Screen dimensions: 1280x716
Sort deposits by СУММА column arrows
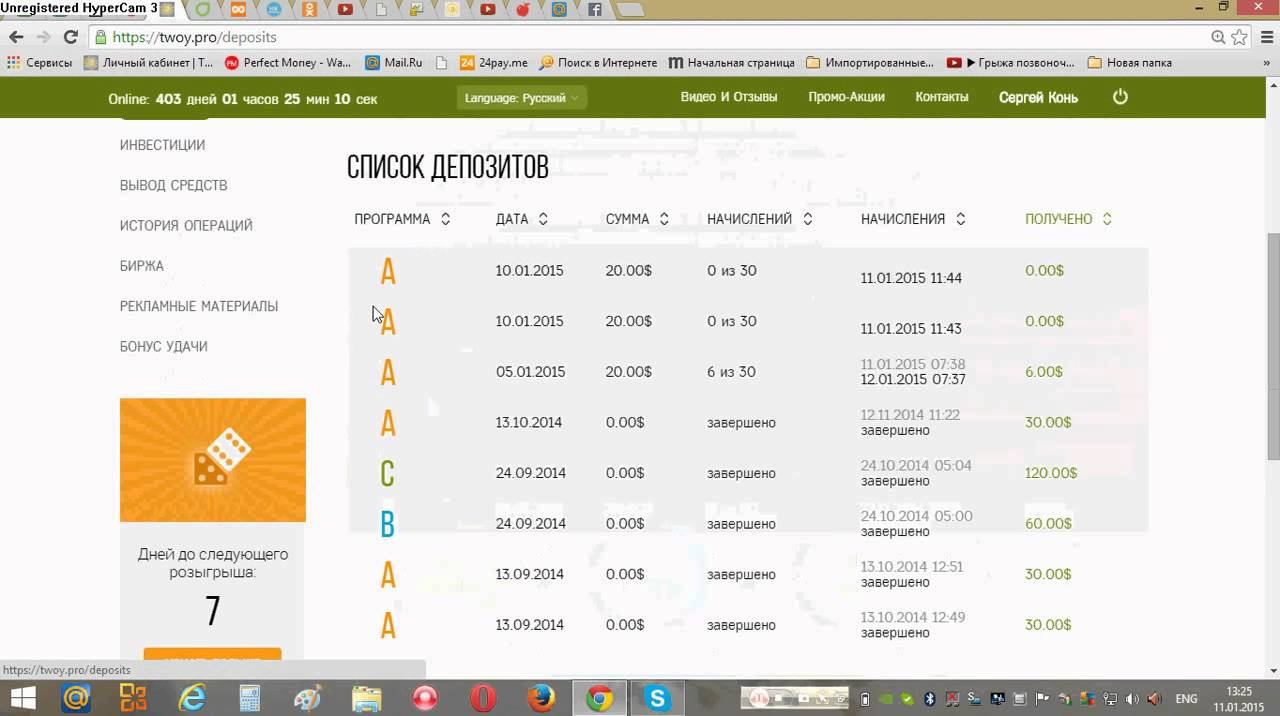coord(664,219)
